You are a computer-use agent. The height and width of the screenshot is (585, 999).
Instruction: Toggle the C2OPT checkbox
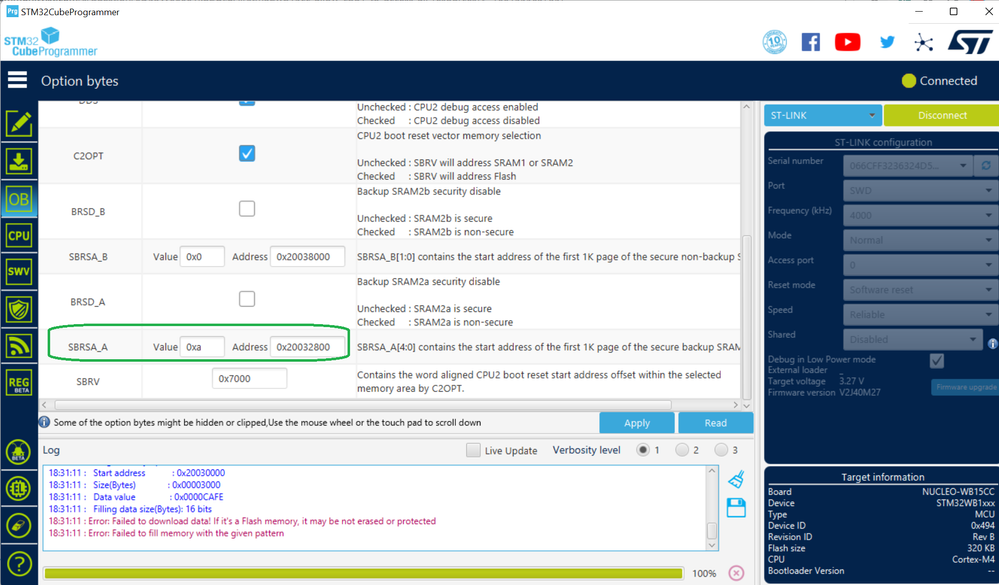pyautogui.click(x=247, y=154)
